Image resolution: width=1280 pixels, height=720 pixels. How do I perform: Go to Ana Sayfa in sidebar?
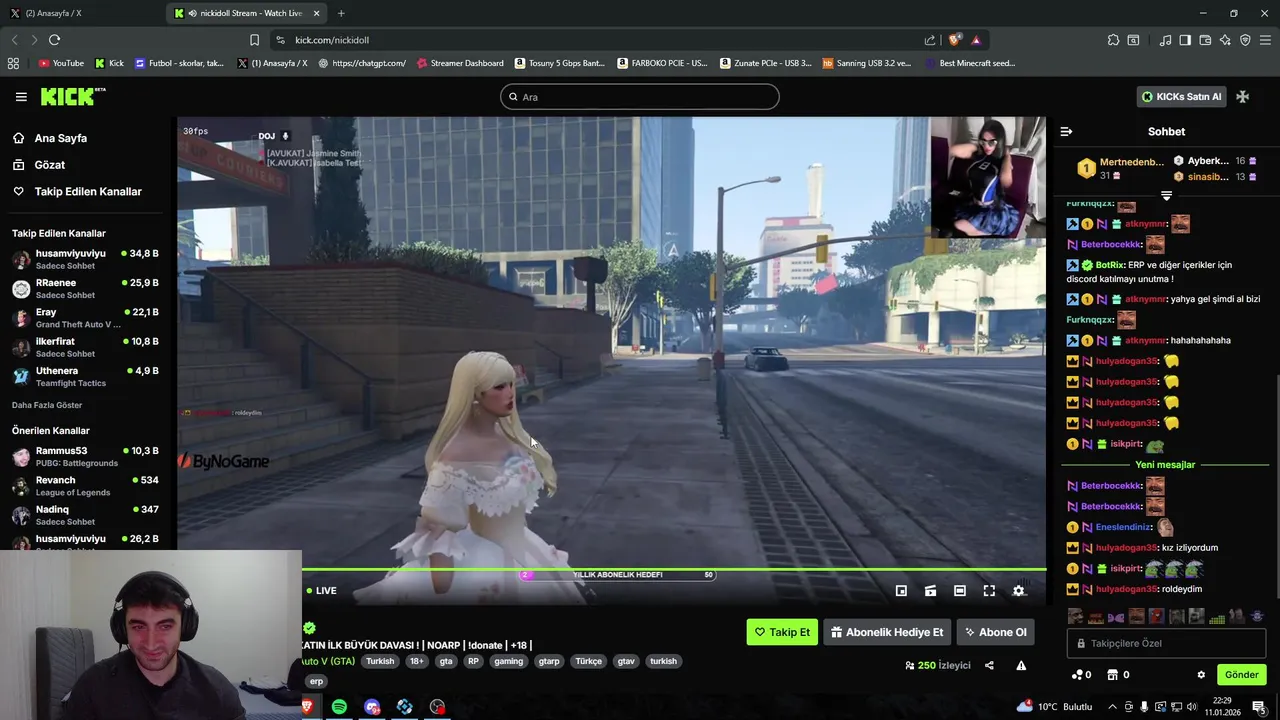(x=61, y=138)
